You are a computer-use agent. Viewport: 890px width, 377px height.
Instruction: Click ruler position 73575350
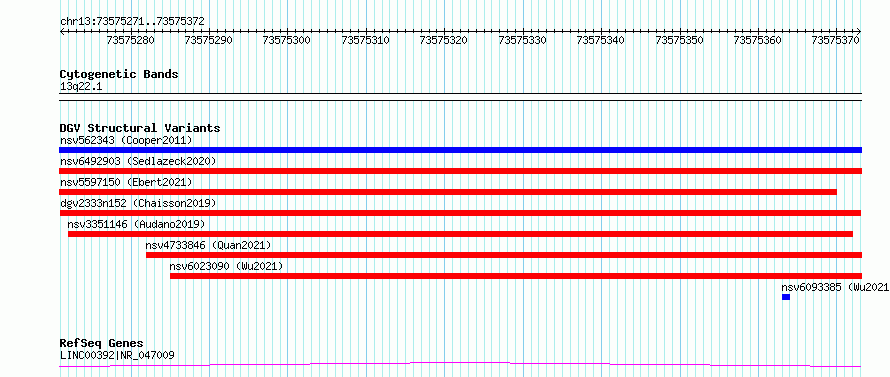tap(679, 40)
